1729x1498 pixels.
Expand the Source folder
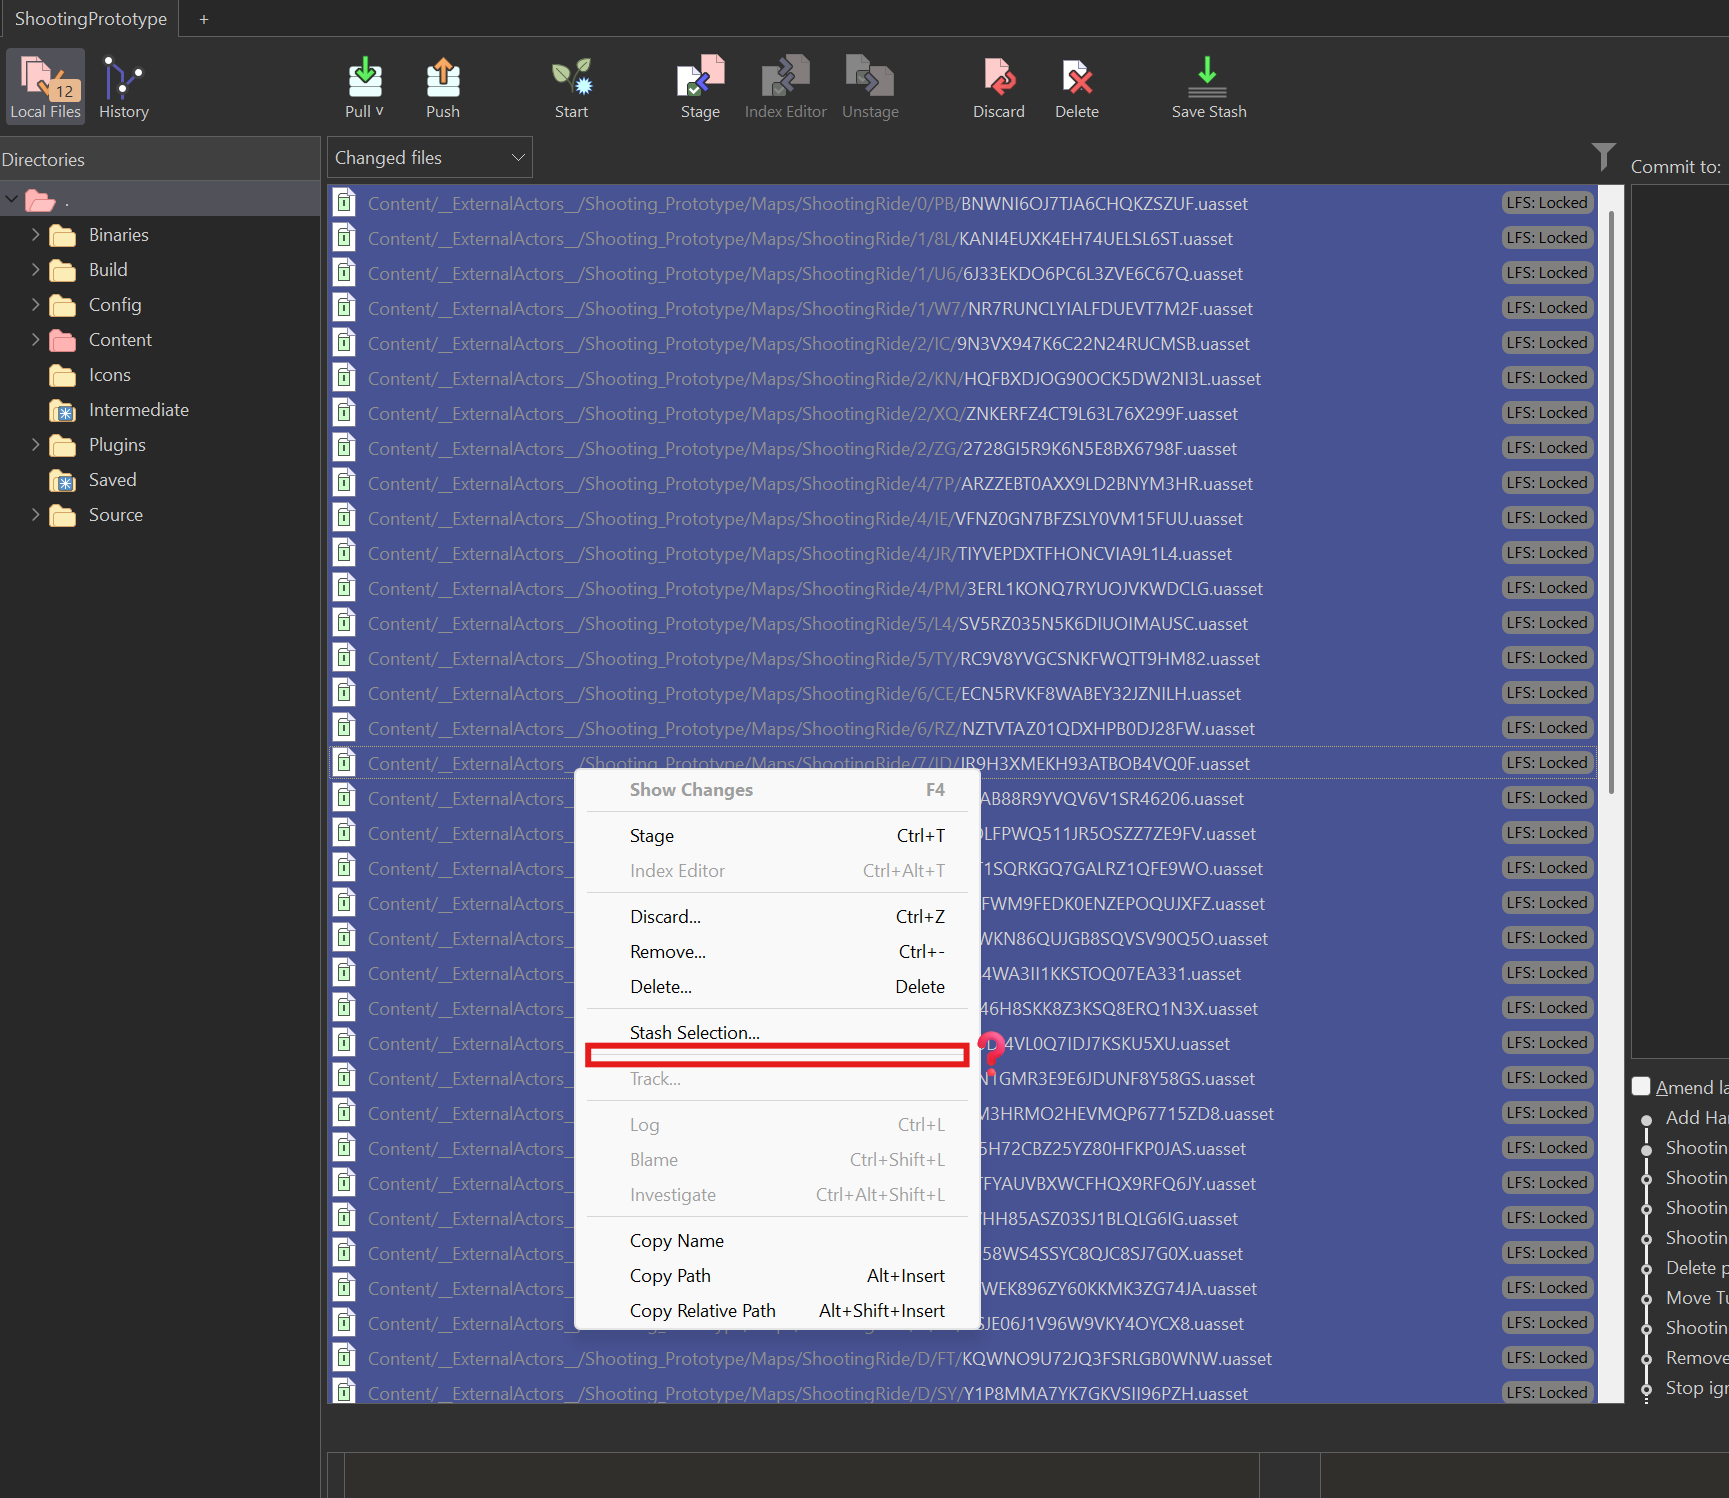pos(36,515)
